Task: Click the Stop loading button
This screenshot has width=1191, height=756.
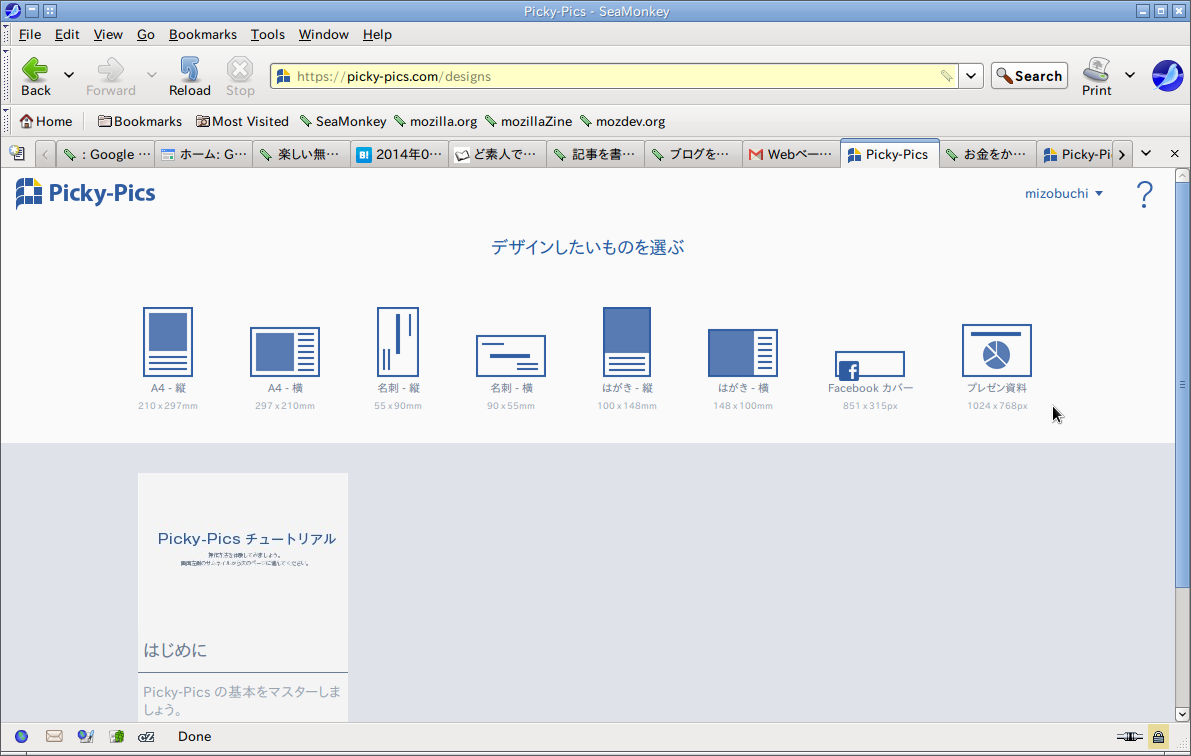Action: click(240, 77)
